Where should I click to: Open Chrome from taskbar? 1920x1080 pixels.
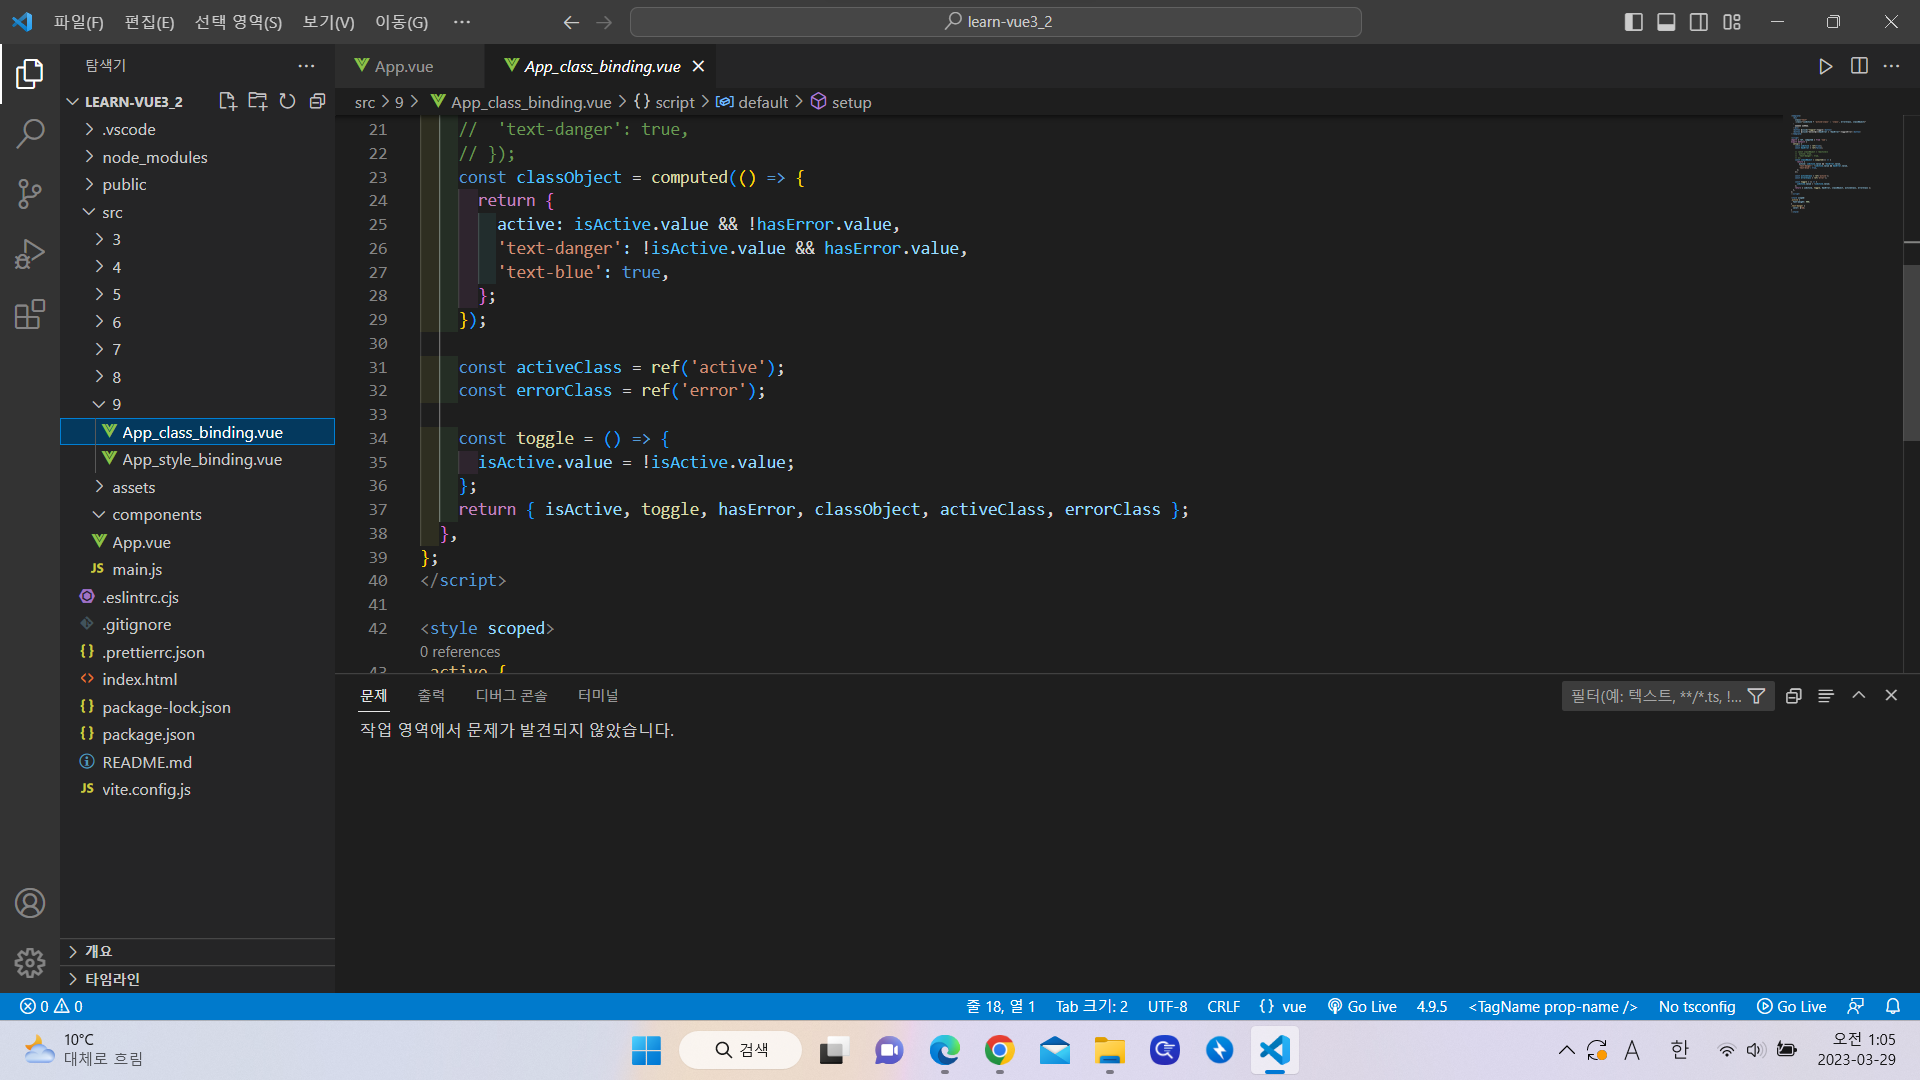(x=999, y=1050)
